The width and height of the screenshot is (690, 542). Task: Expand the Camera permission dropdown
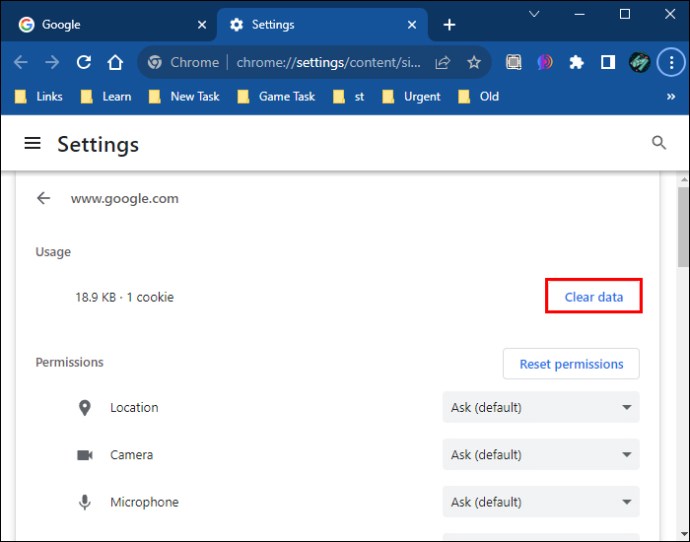[541, 454]
